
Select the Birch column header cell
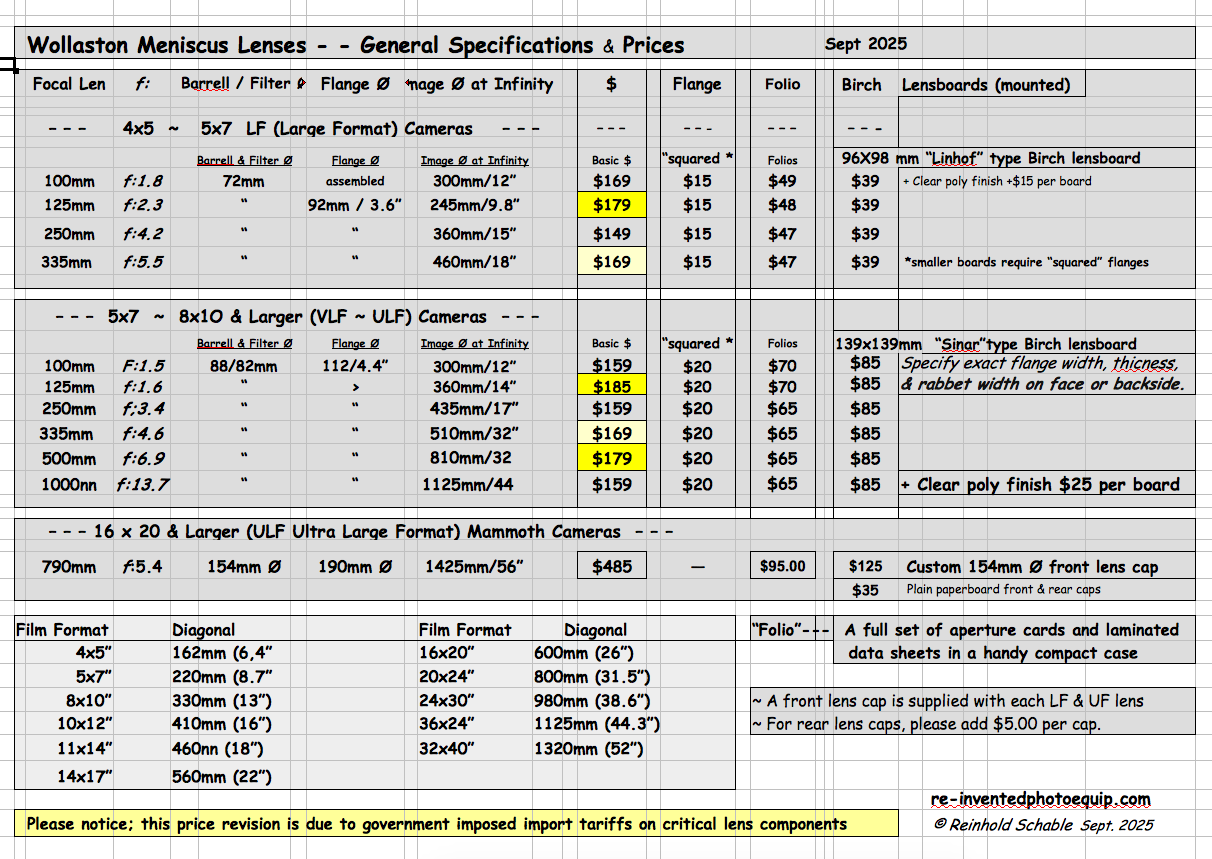[x=861, y=85]
